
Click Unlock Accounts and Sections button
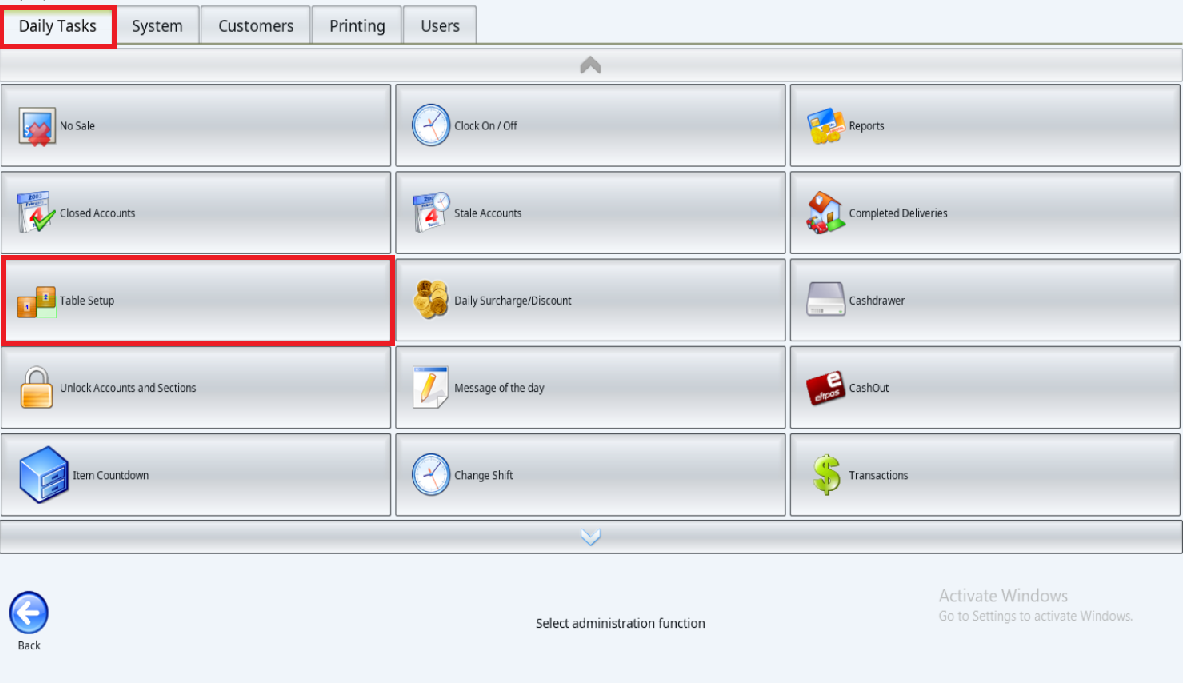coord(196,388)
